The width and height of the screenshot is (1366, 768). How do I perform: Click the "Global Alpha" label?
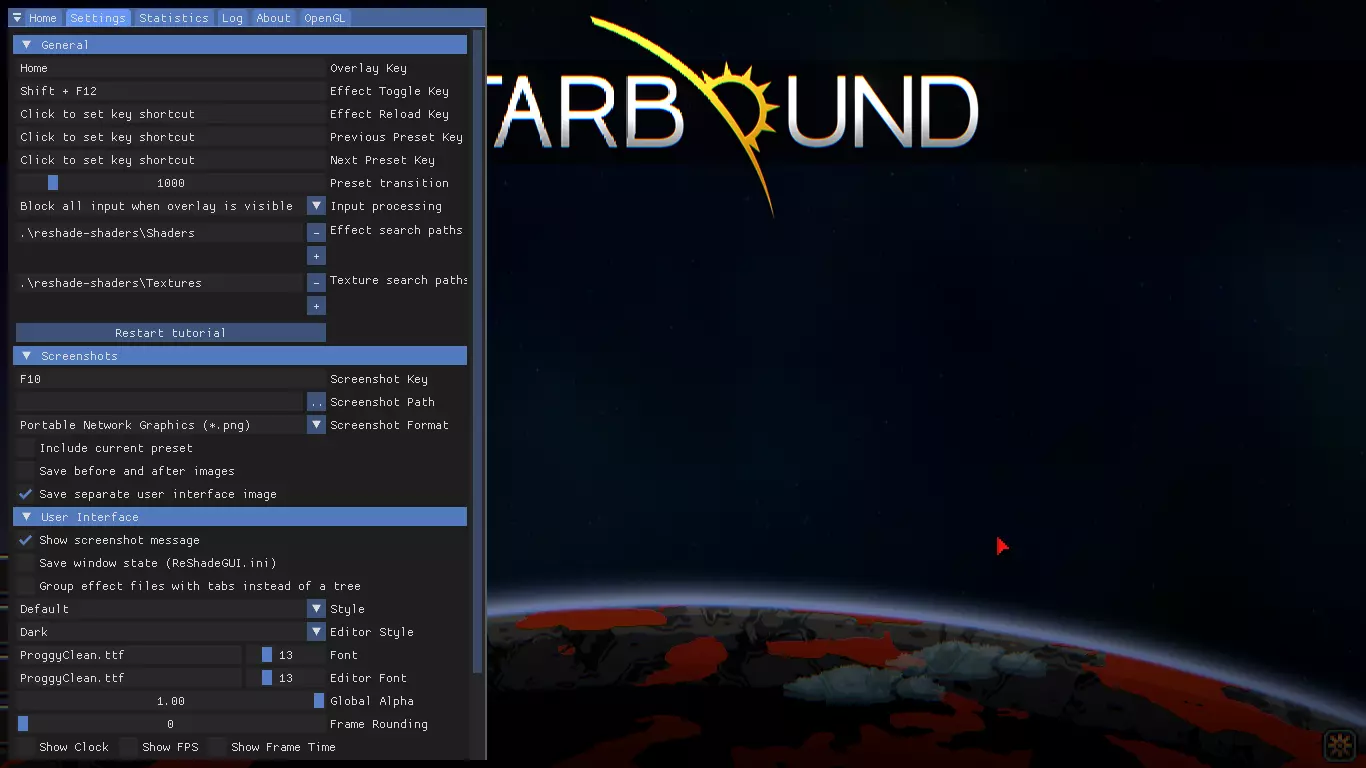[372, 701]
